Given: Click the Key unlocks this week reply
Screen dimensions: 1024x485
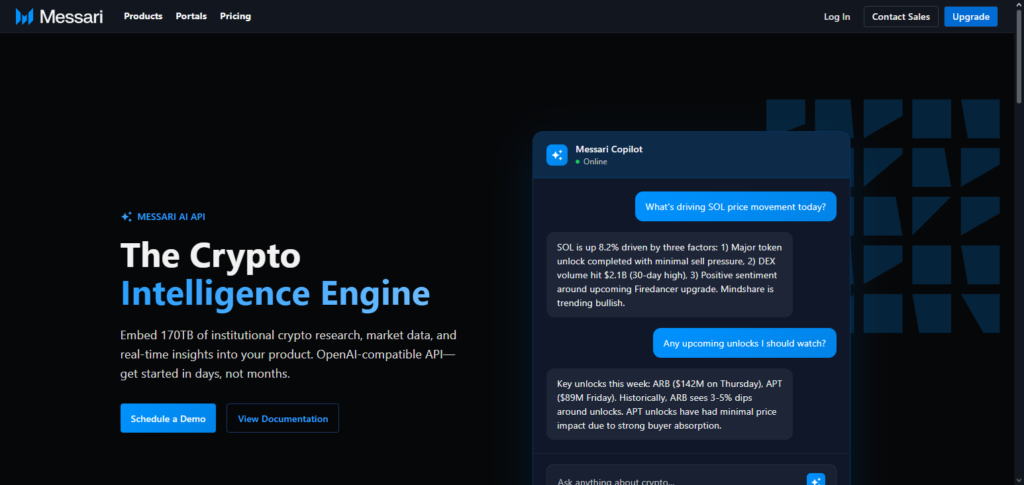Looking at the screenshot, I should [x=669, y=404].
